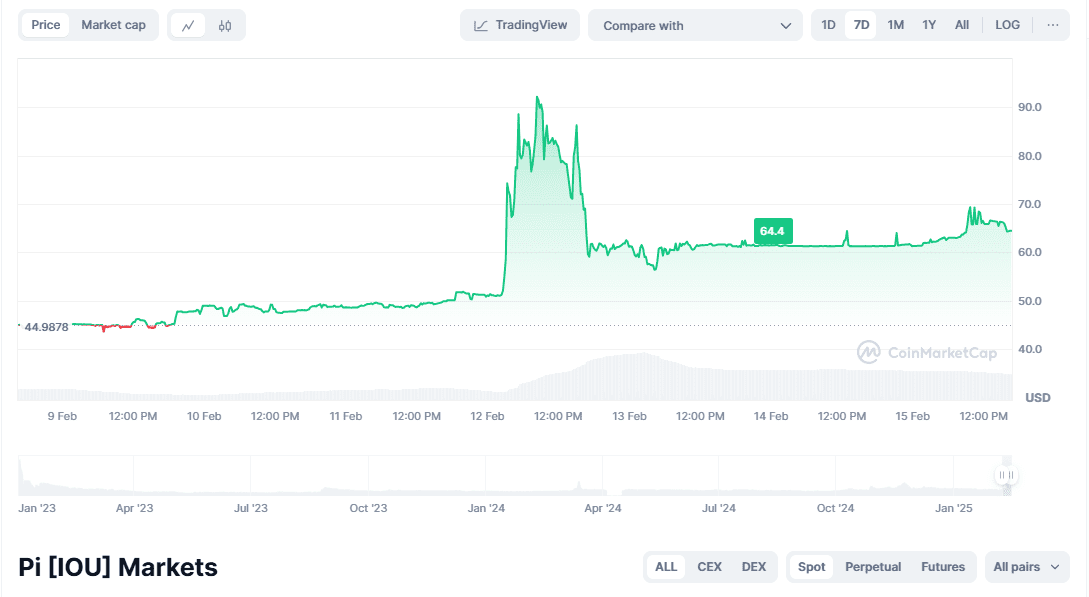Click Jan '24 on the overview timeline
1089x597 pixels.
[x=486, y=508]
